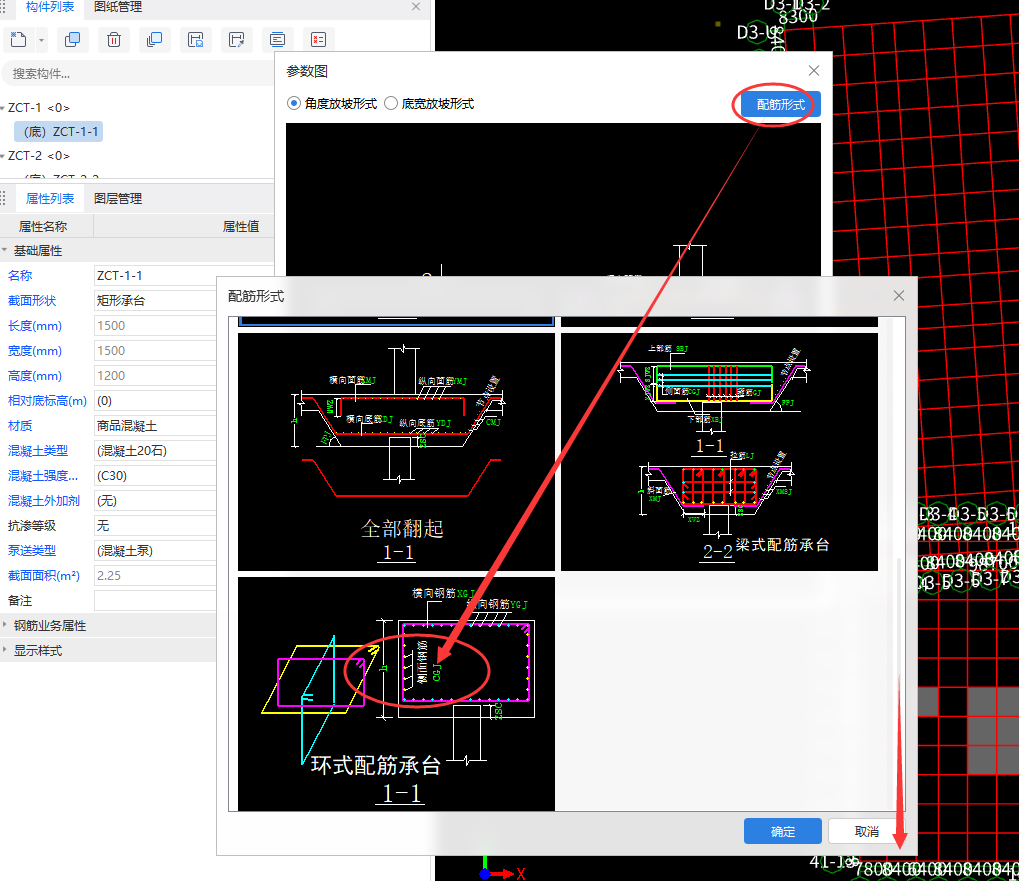Screen dimensions: 1019x881
Task: Switch to 图纸管理 tab
Action: click(118, 7)
